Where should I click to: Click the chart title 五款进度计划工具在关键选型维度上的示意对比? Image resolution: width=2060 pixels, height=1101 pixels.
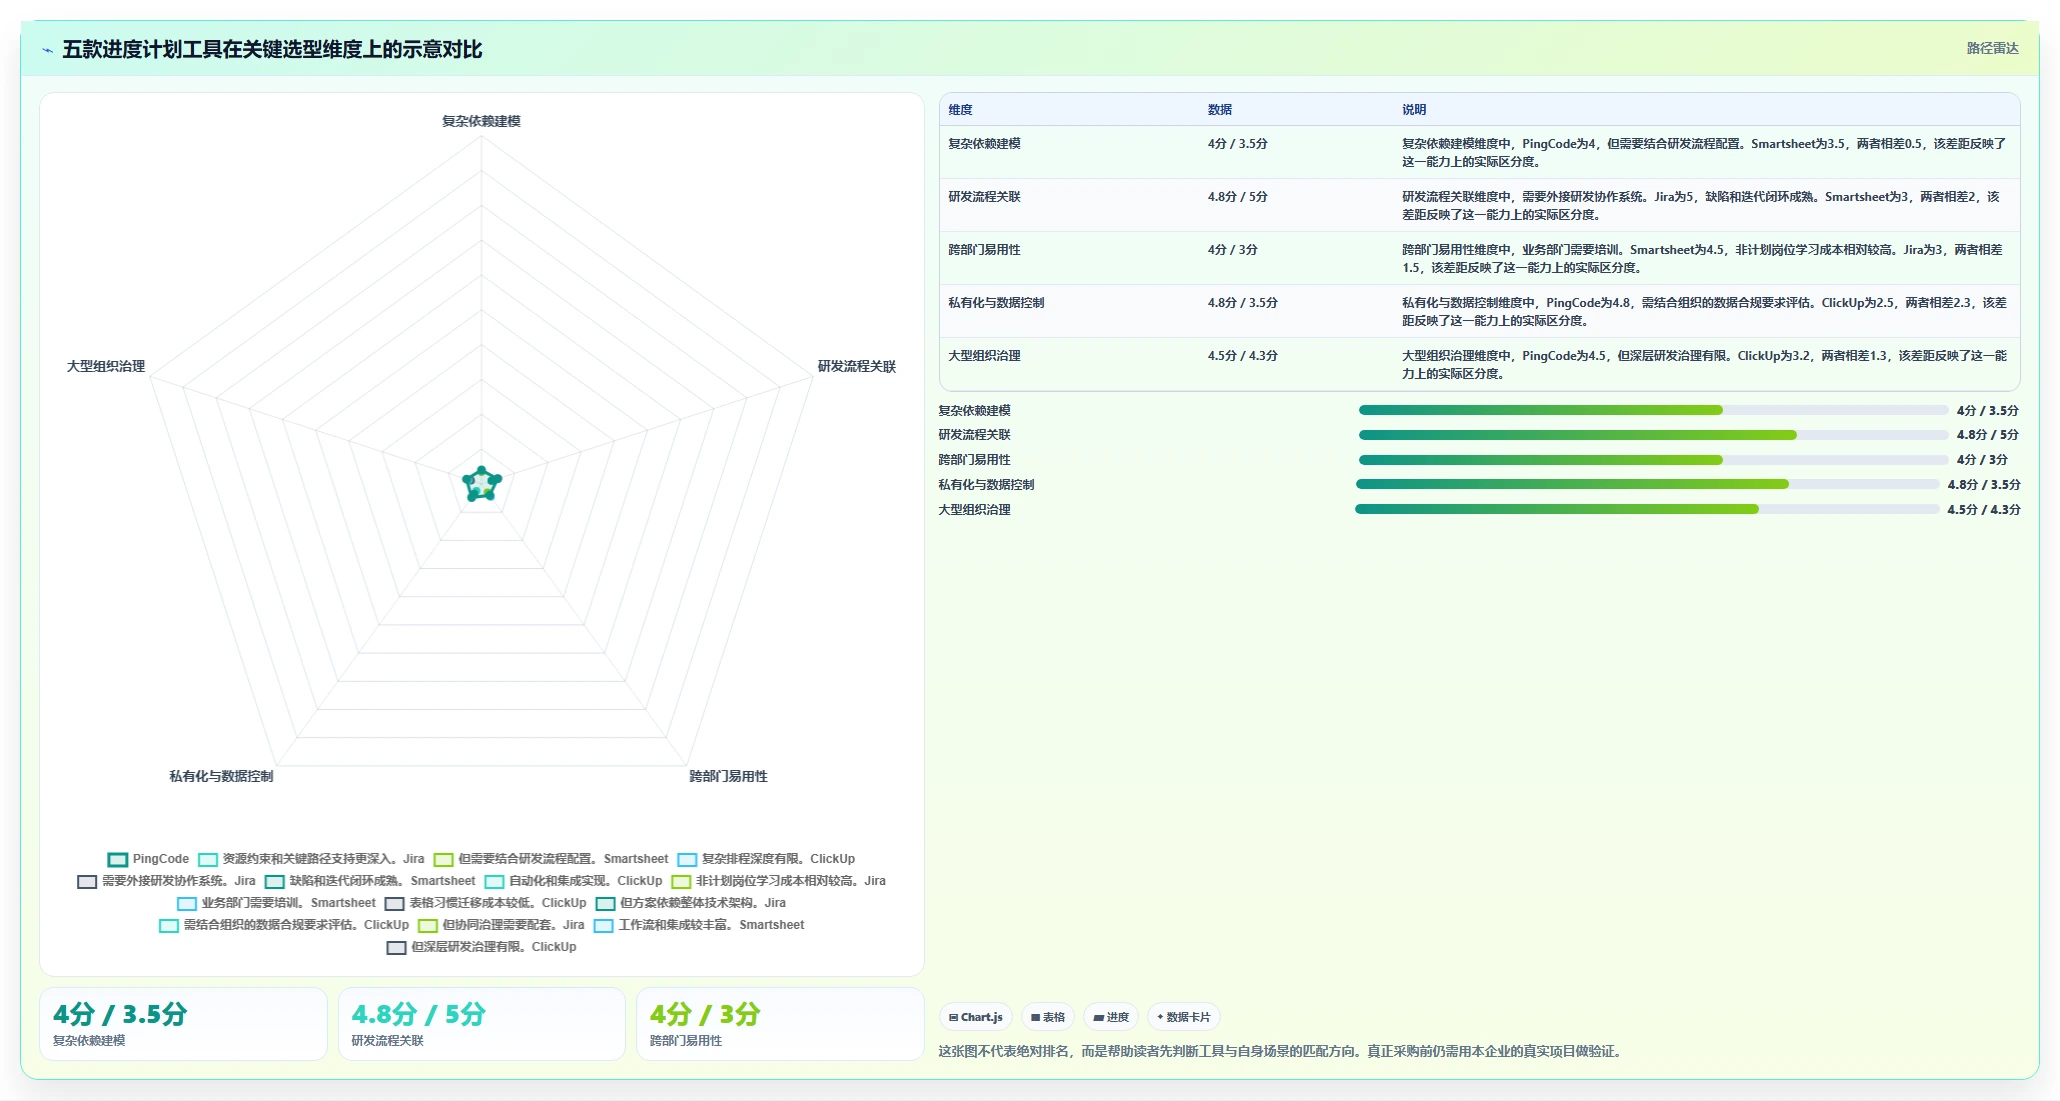click(272, 50)
